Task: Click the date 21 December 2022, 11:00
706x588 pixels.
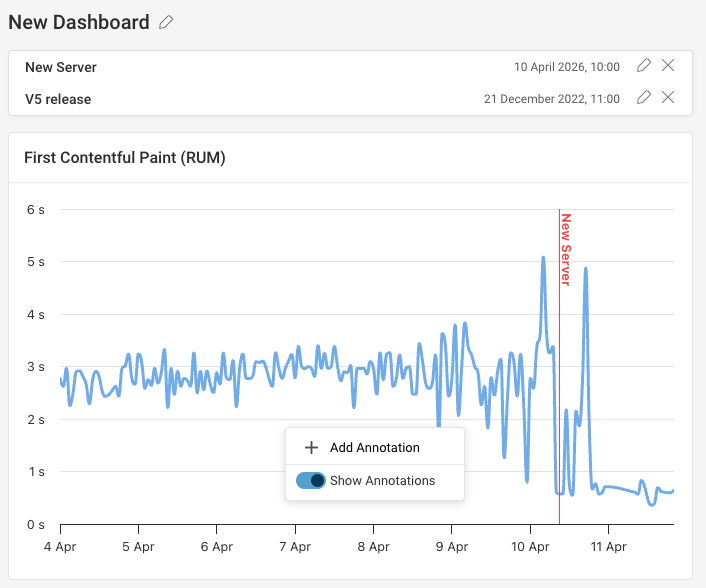Action: coord(552,99)
